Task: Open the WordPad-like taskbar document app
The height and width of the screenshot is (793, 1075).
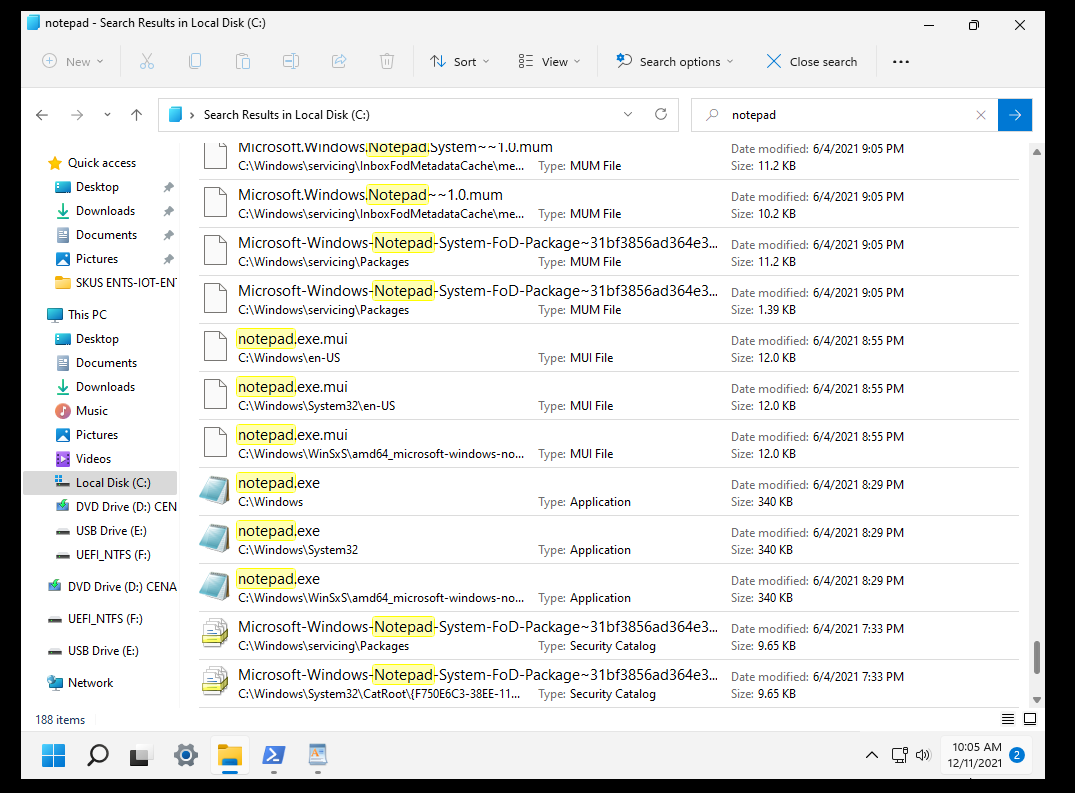Action: [317, 755]
